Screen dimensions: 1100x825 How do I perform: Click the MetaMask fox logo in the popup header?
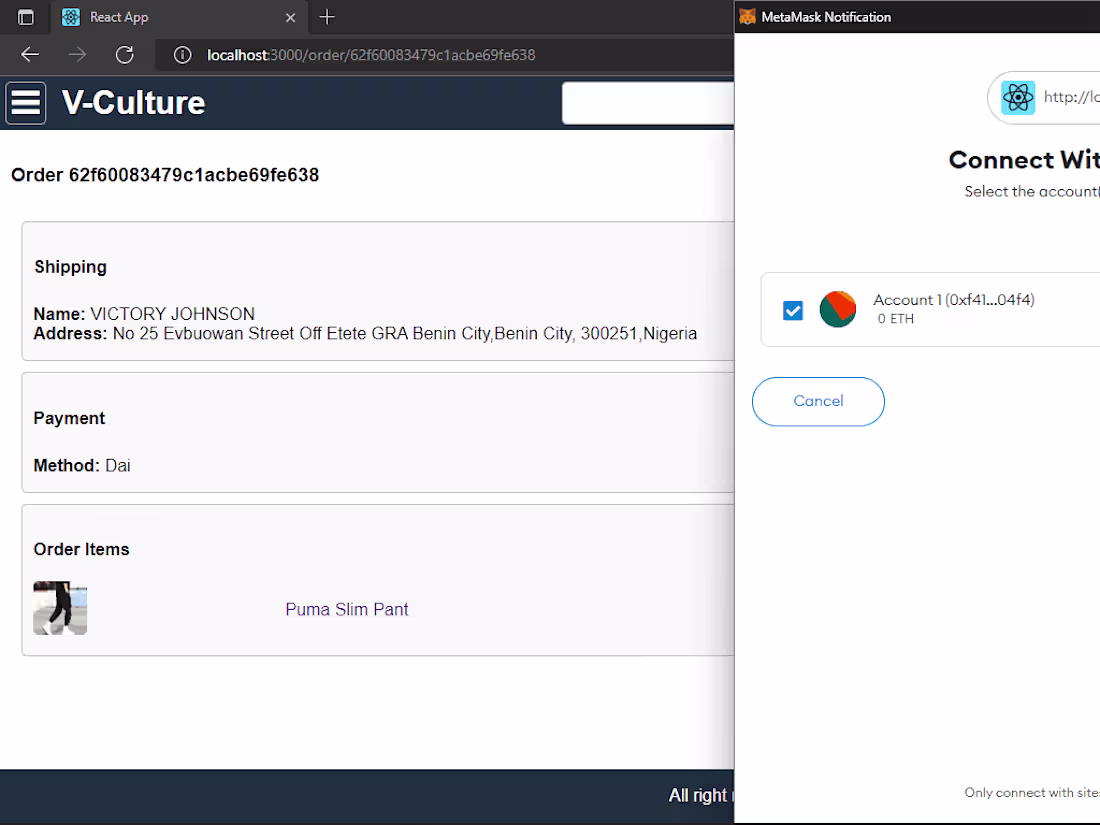747,16
